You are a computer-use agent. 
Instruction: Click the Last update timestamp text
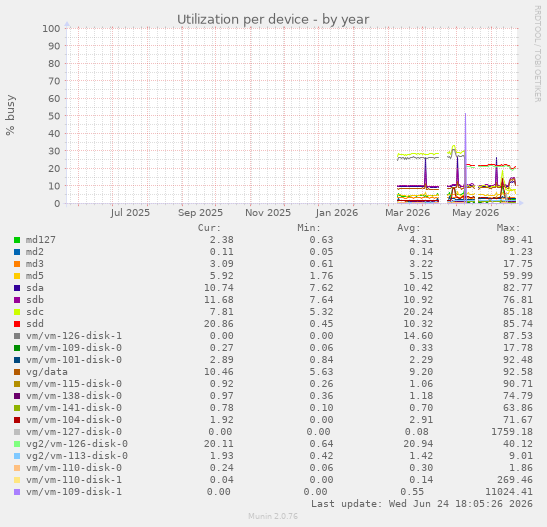422,504
